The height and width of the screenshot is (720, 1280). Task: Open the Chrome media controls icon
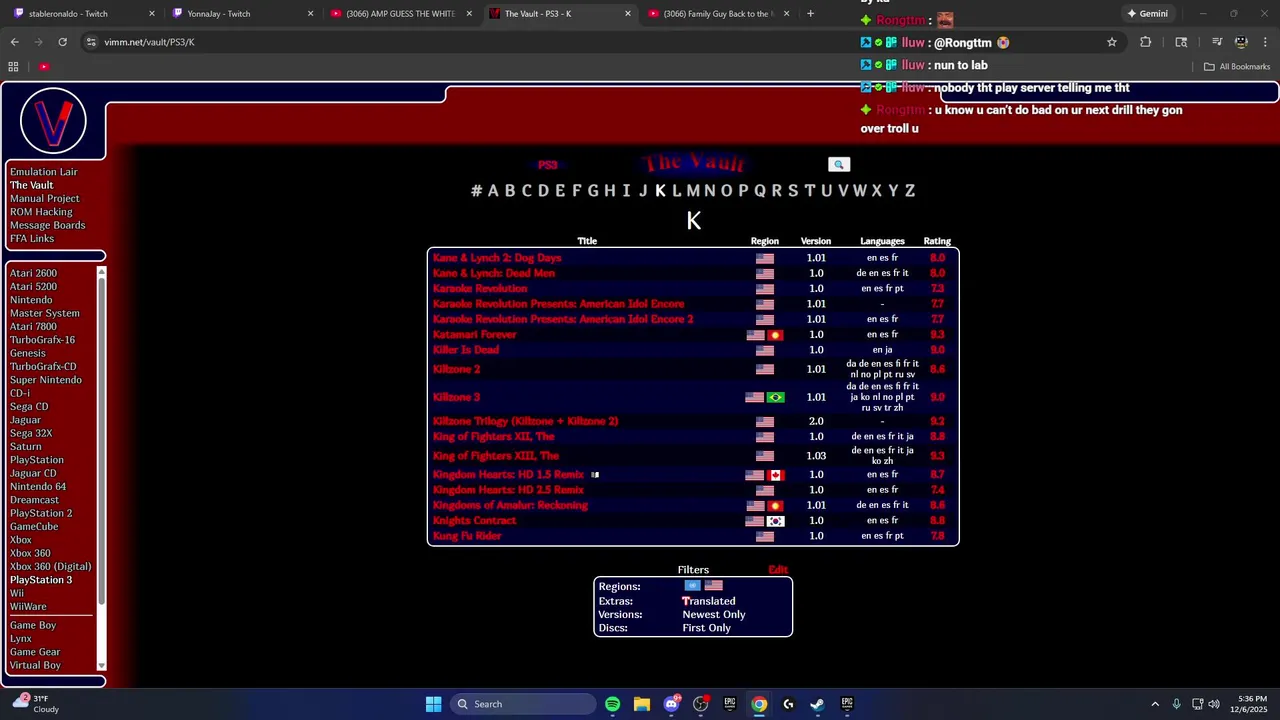coord(1217,42)
